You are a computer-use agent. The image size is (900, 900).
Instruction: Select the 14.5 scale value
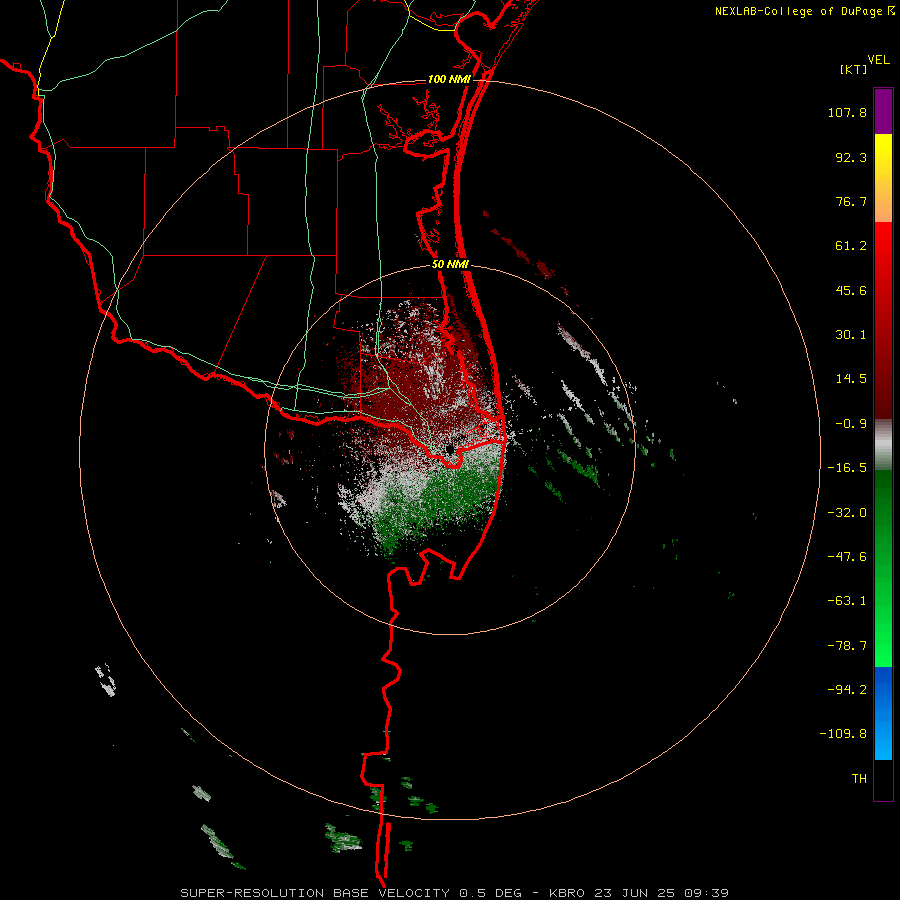point(851,379)
